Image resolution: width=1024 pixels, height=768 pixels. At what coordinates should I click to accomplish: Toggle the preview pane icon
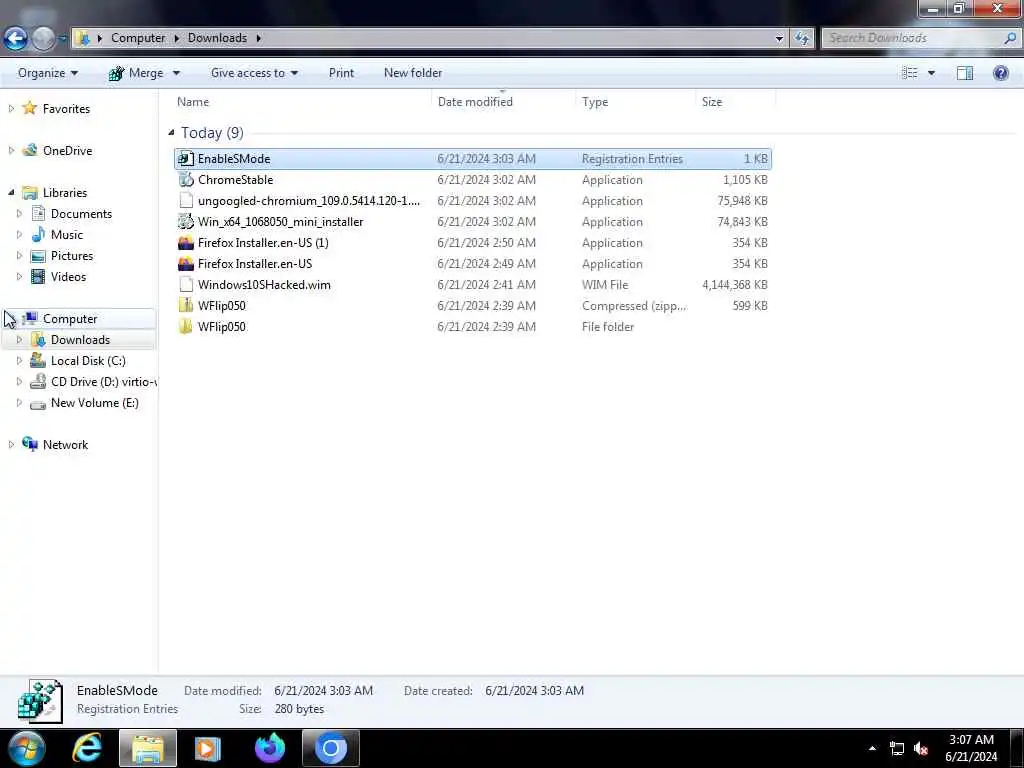pyautogui.click(x=965, y=73)
